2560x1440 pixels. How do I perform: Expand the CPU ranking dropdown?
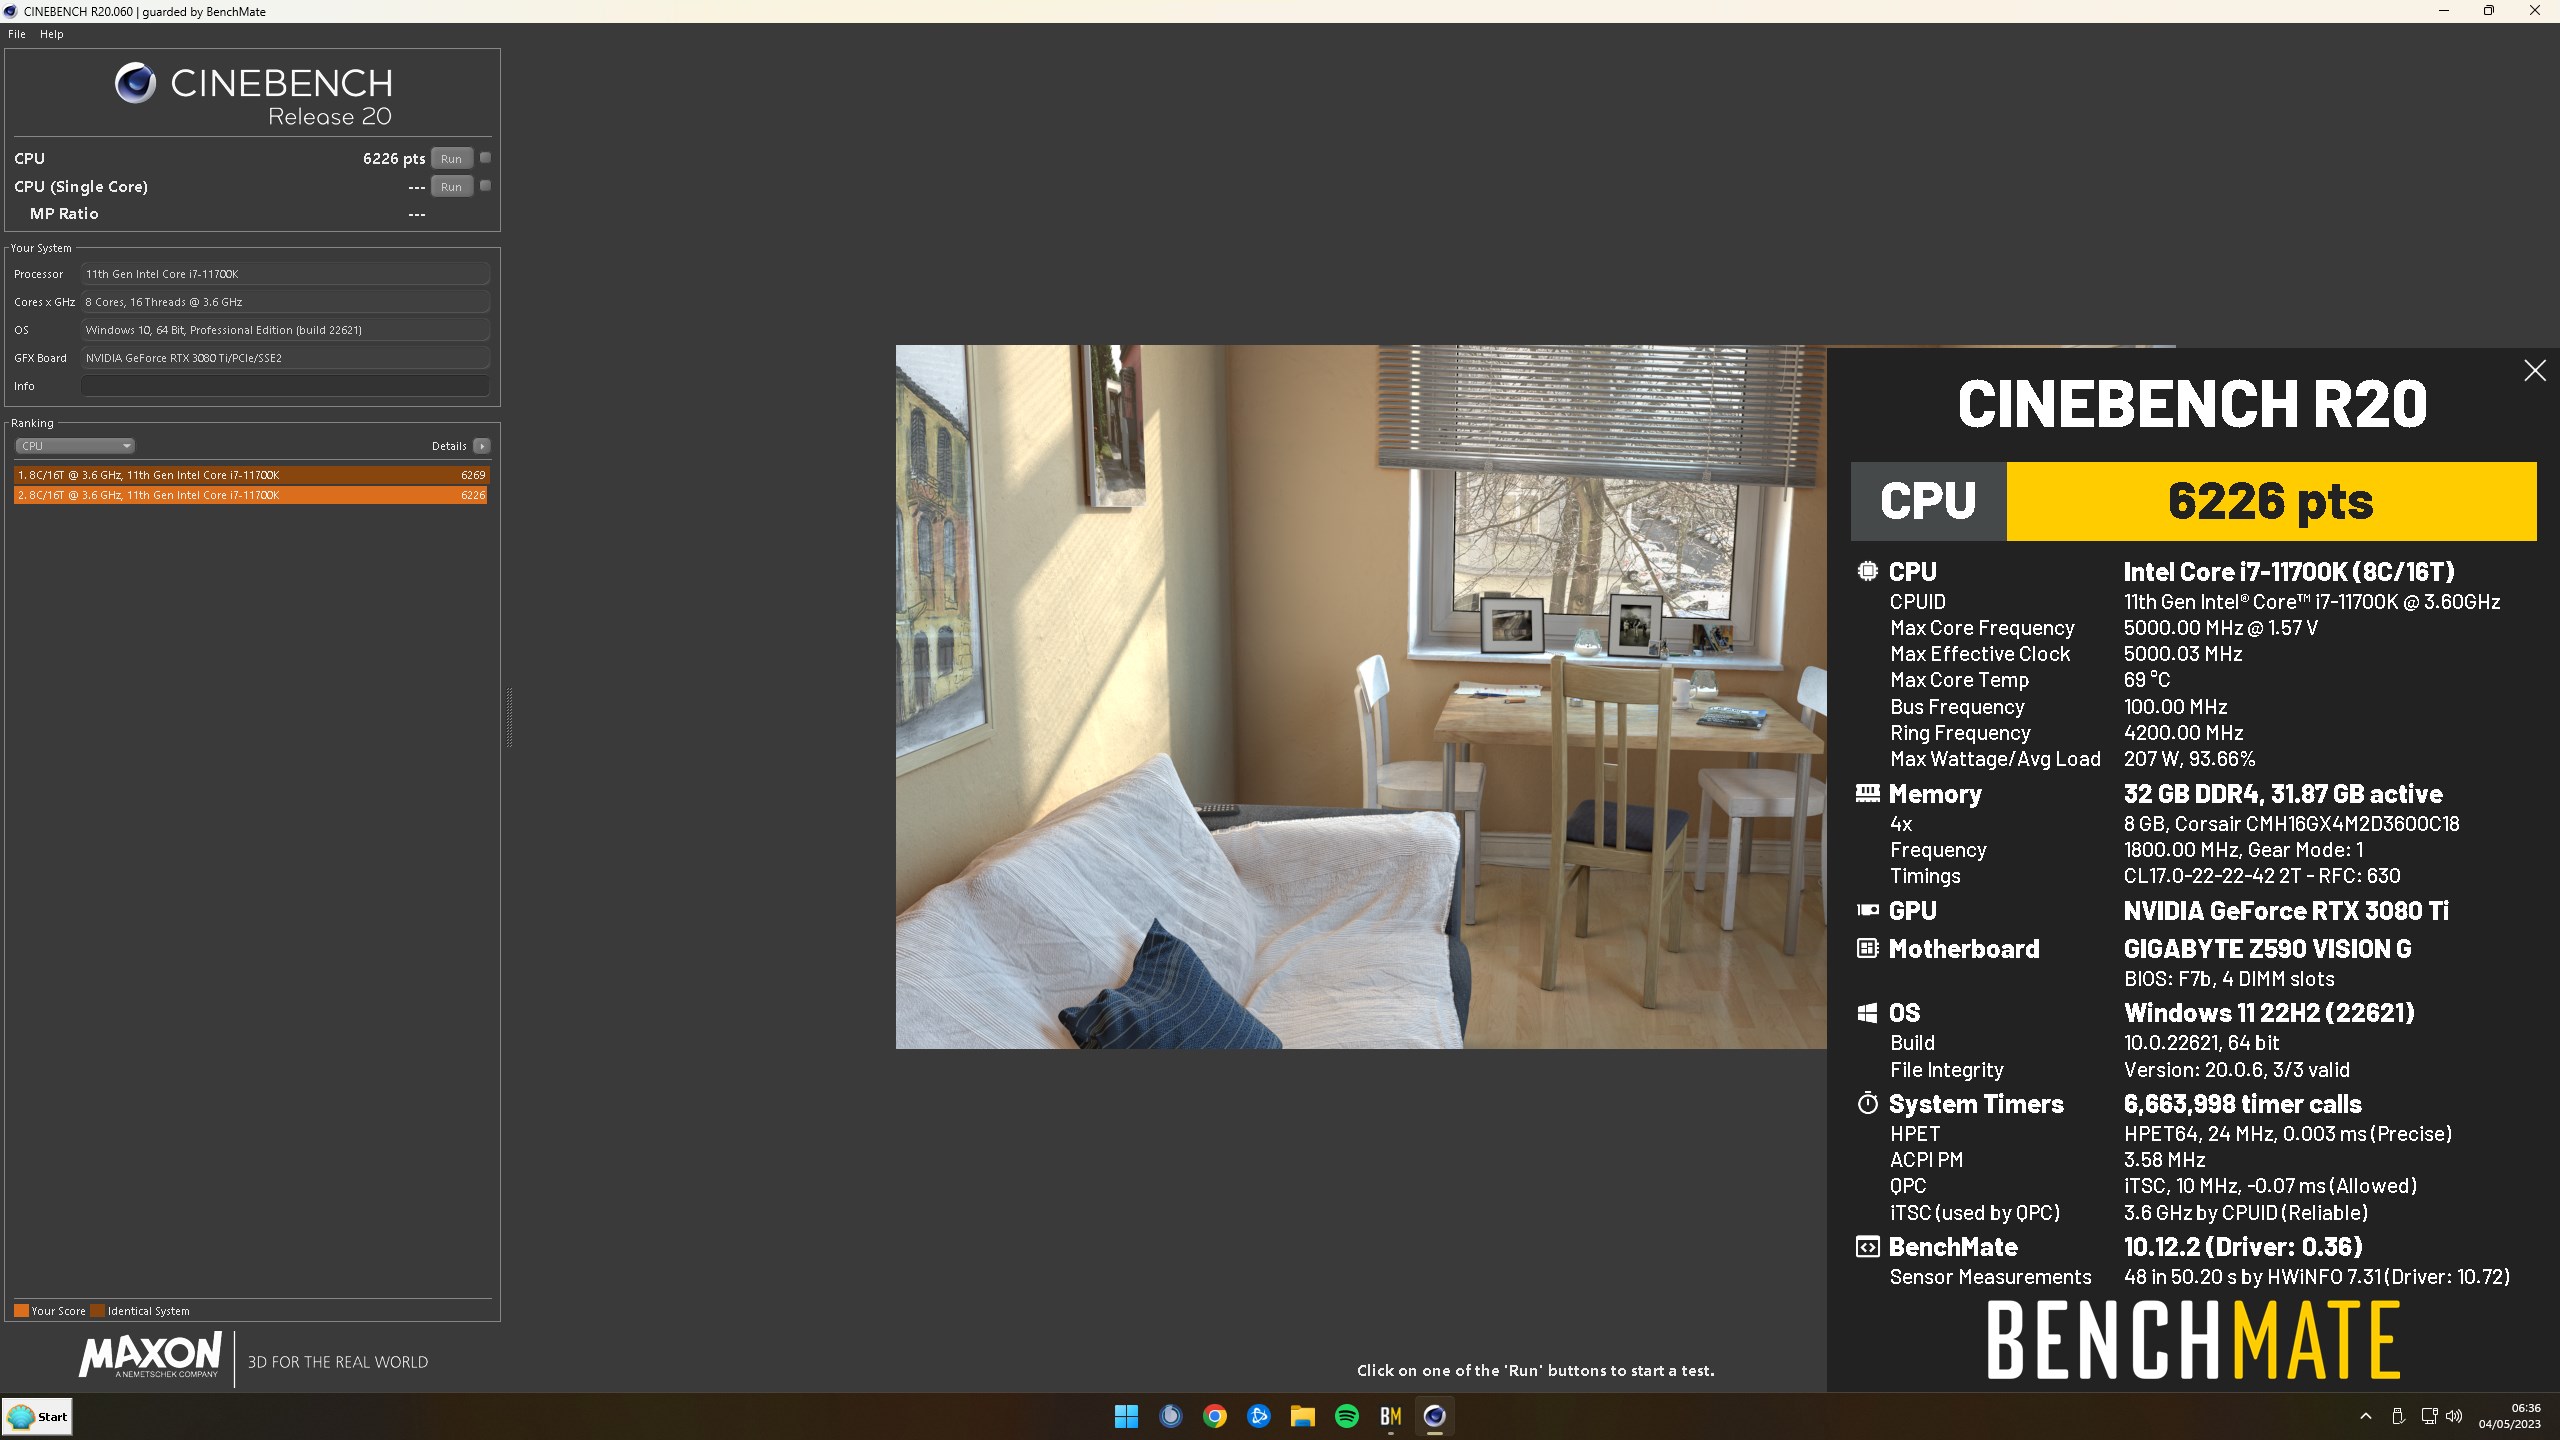pyautogui.click(x=74, y=446)
